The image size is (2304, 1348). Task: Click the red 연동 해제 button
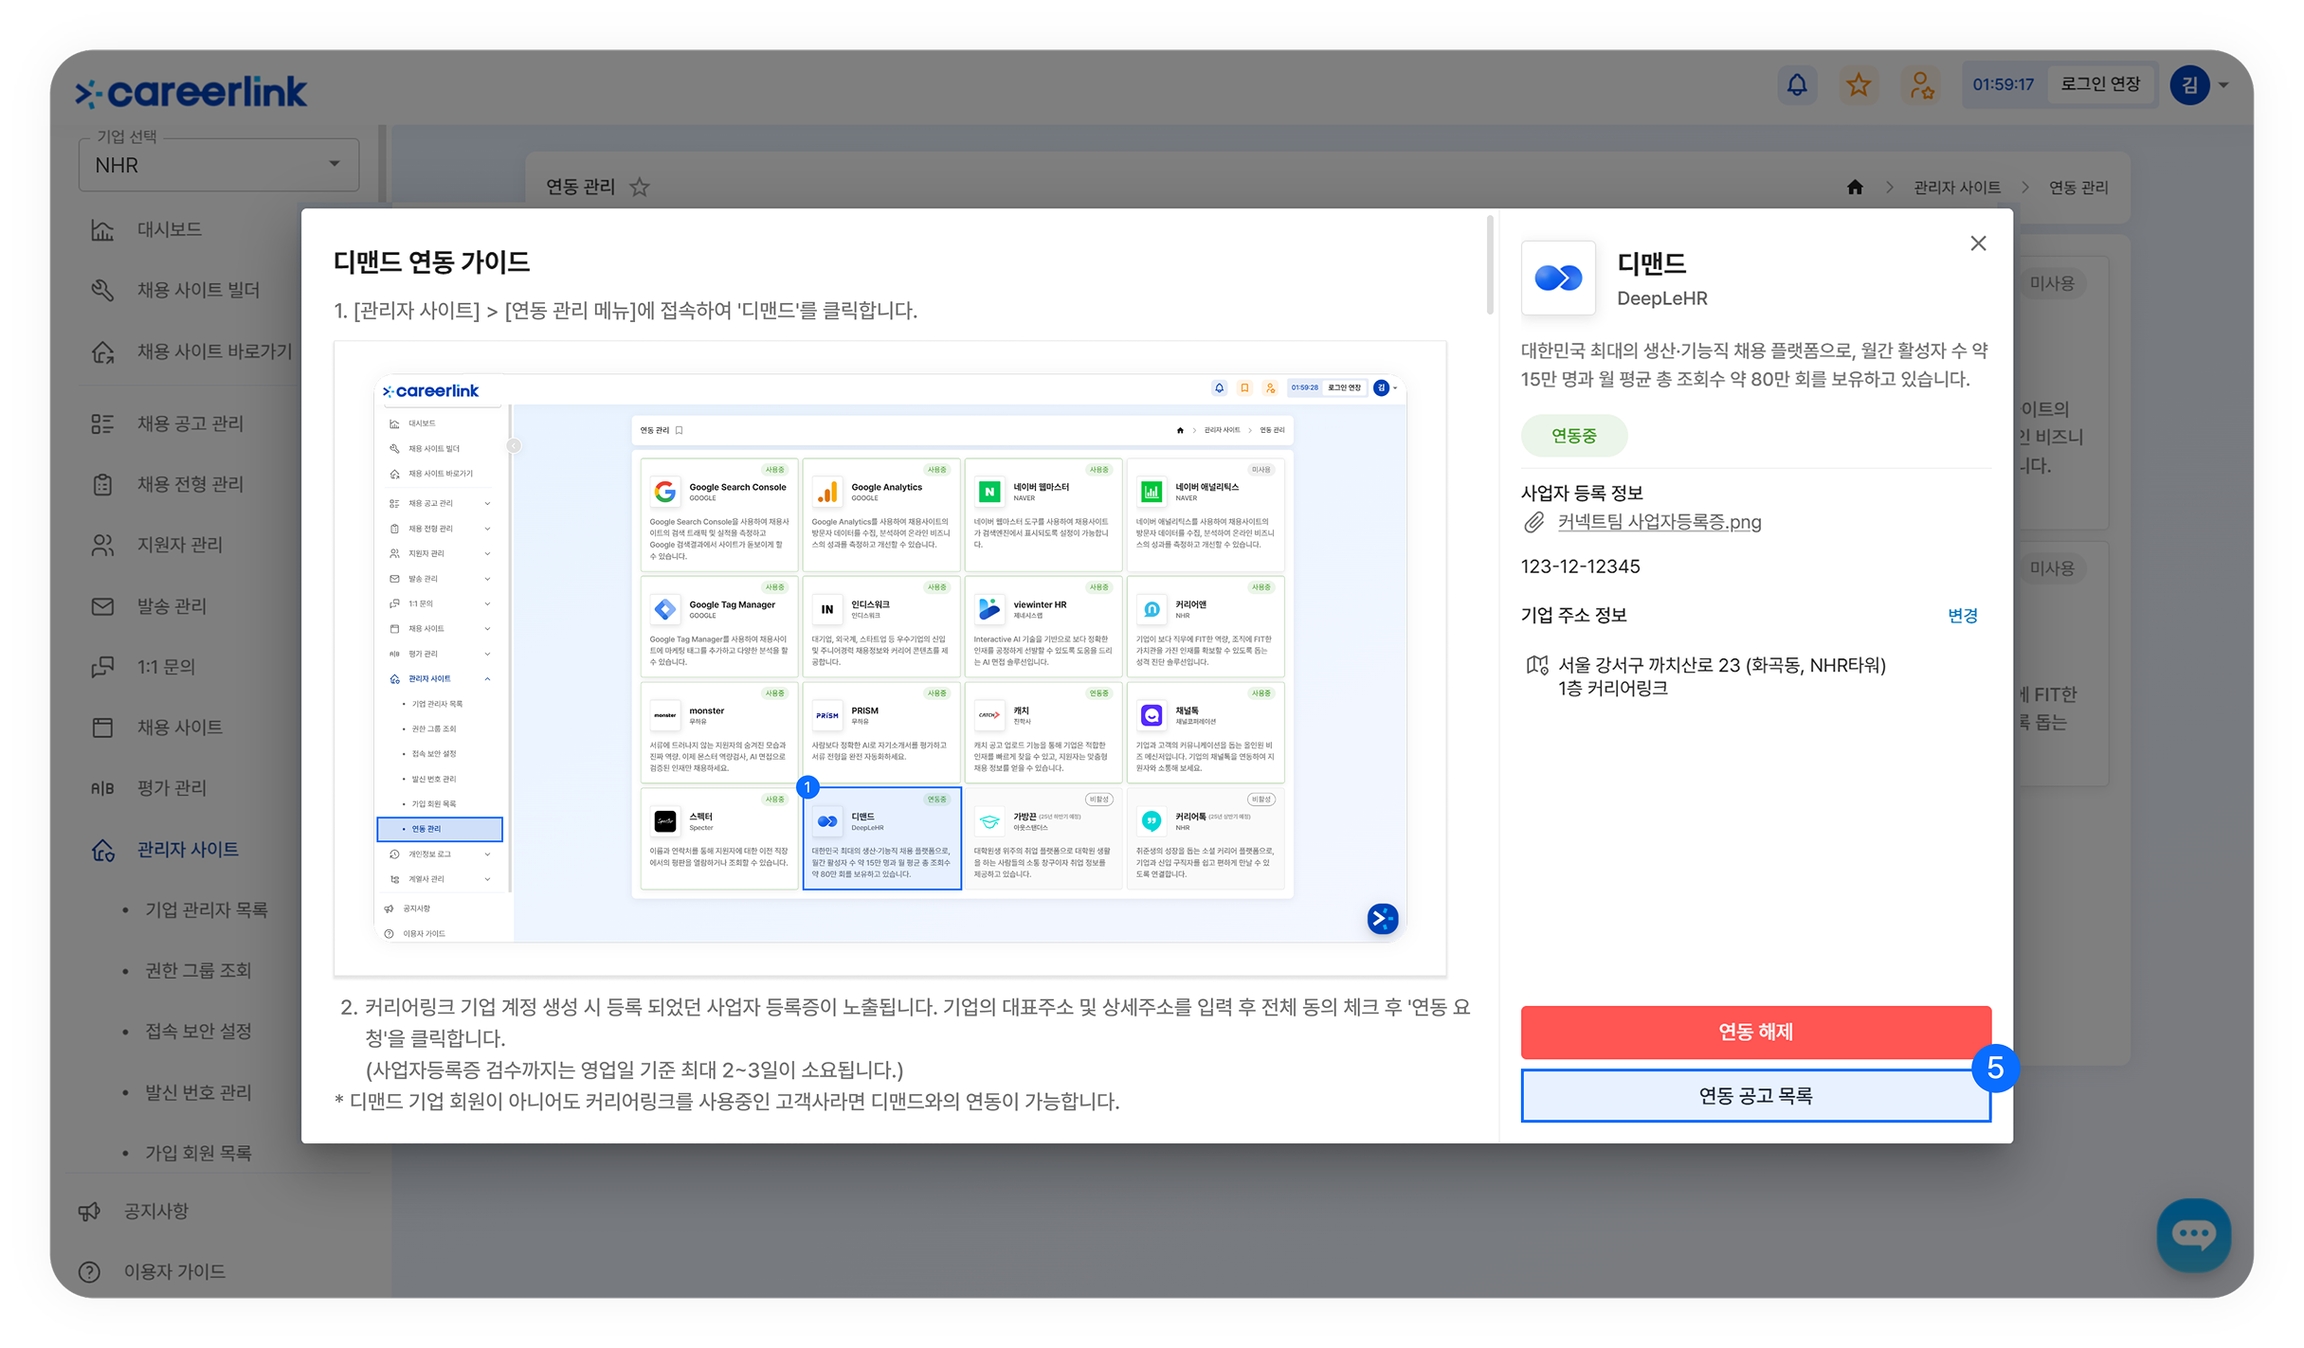1755,1032
